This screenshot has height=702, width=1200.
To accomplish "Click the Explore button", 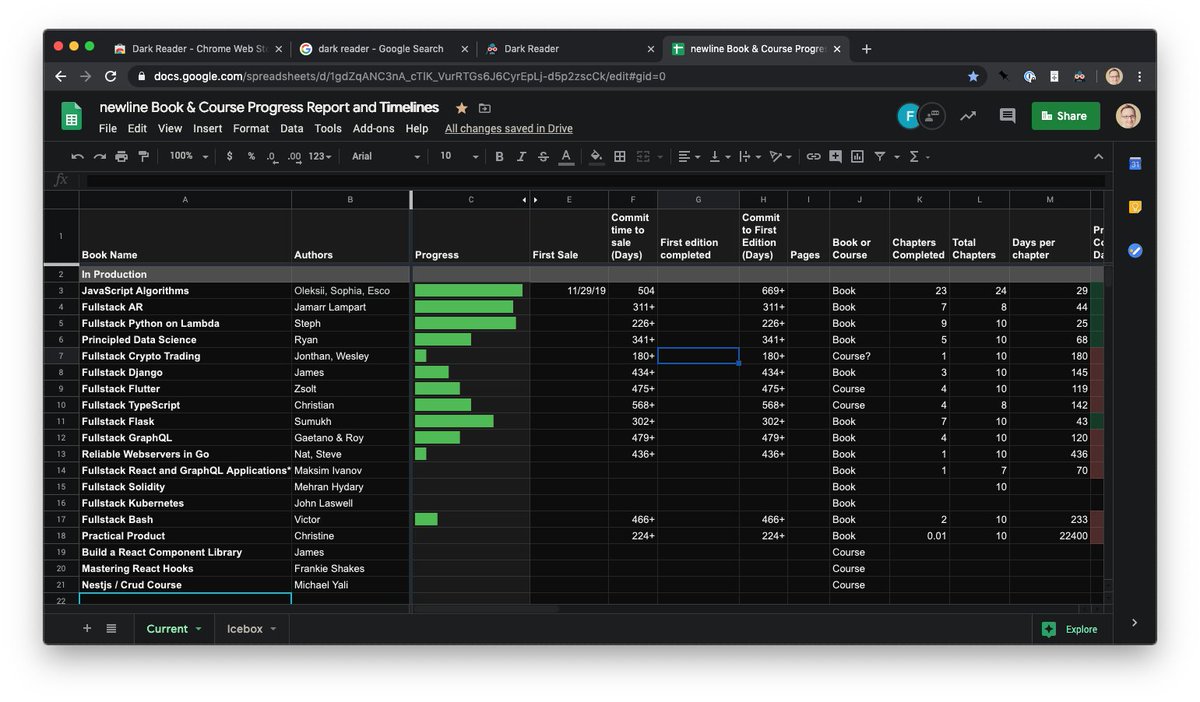I will tap(1069, 629).
